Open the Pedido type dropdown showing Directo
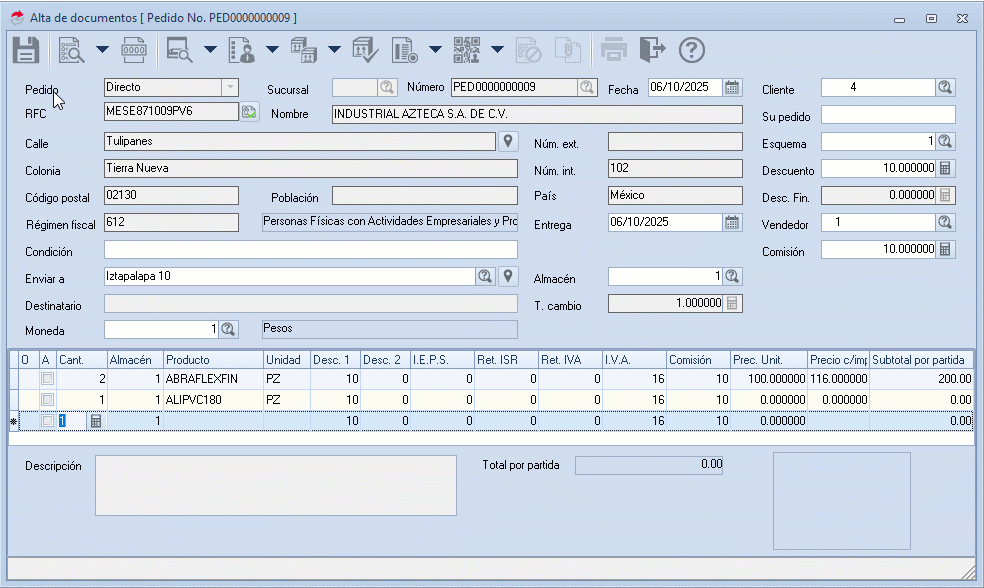 (x=230, y=87)
